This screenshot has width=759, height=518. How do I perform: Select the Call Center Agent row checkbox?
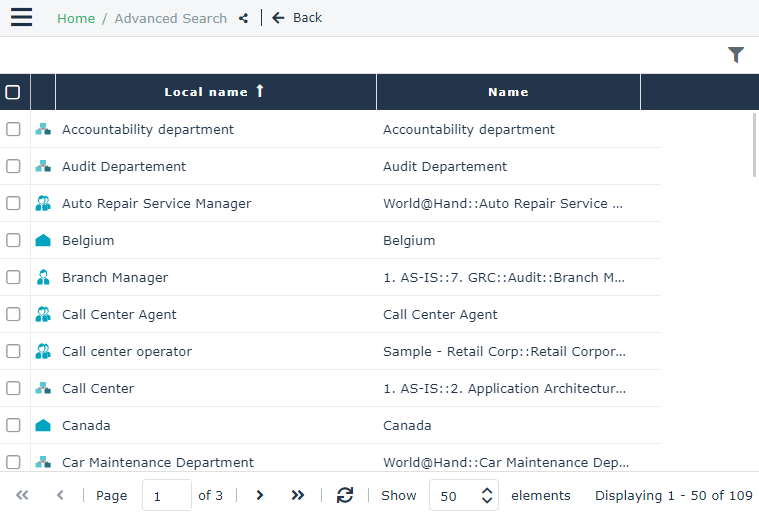click(13, 315)
